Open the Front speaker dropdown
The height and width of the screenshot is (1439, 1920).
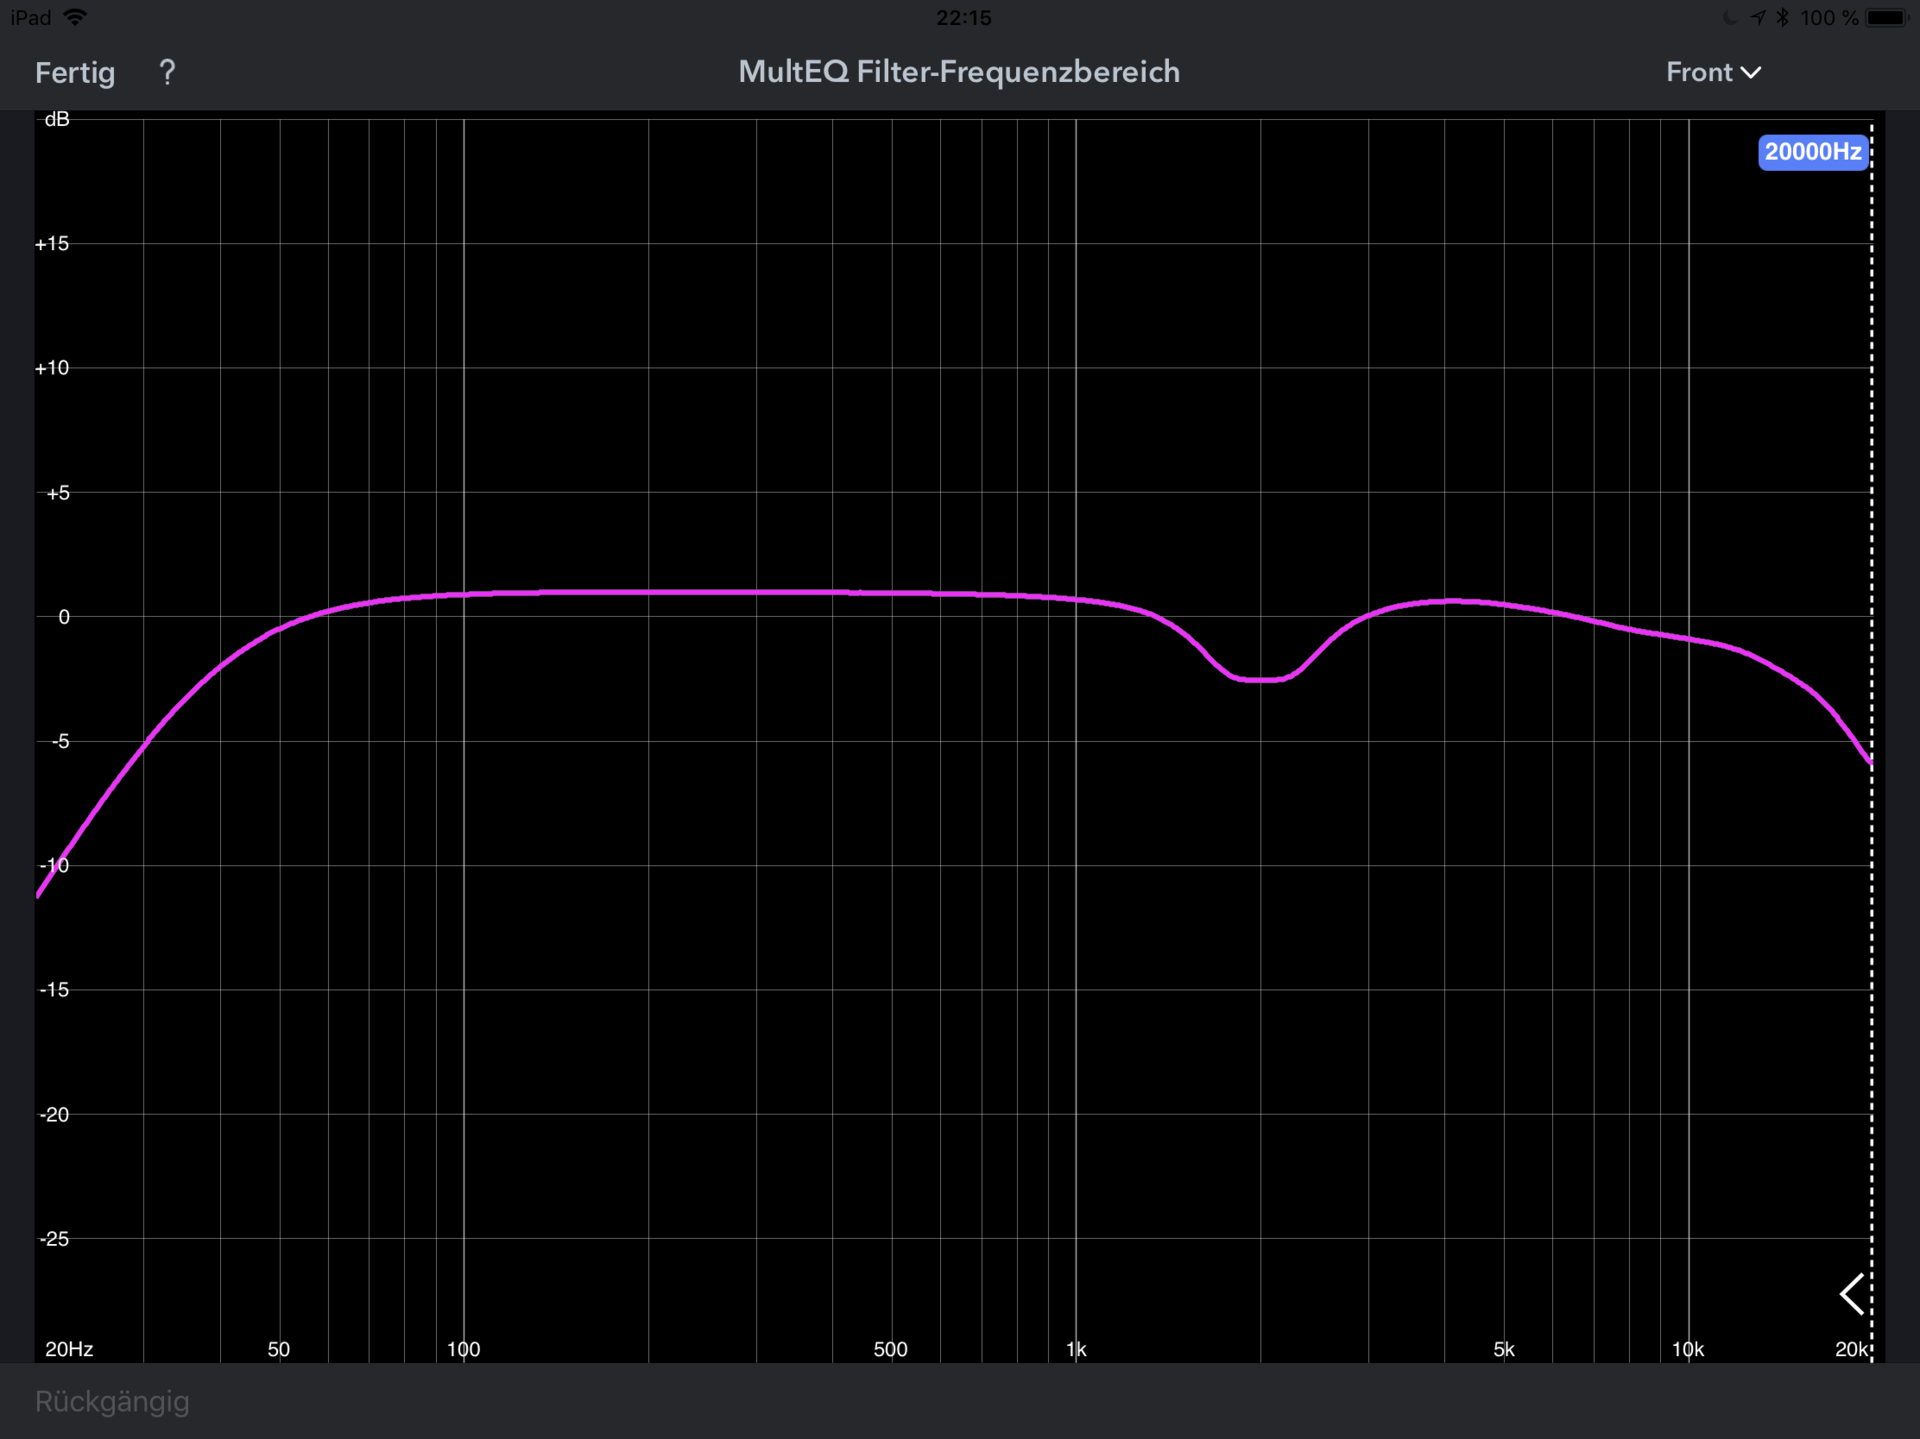pos(1713,72)
